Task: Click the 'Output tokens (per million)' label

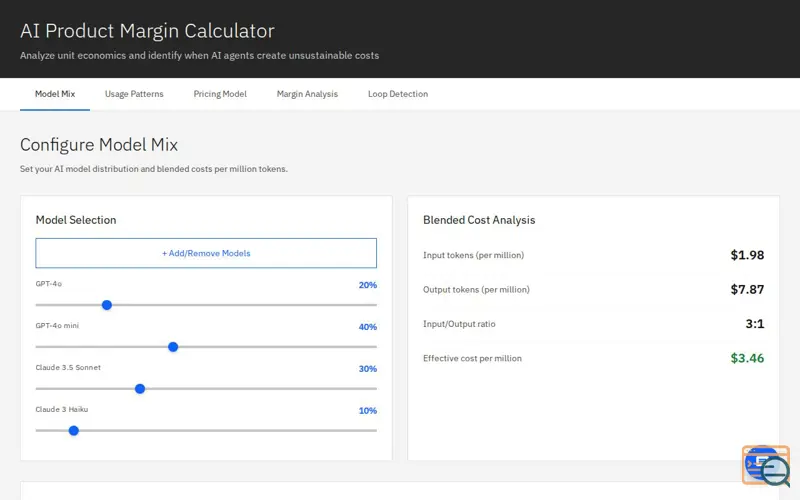Action: pyautogui.click(x=476, y=290)
